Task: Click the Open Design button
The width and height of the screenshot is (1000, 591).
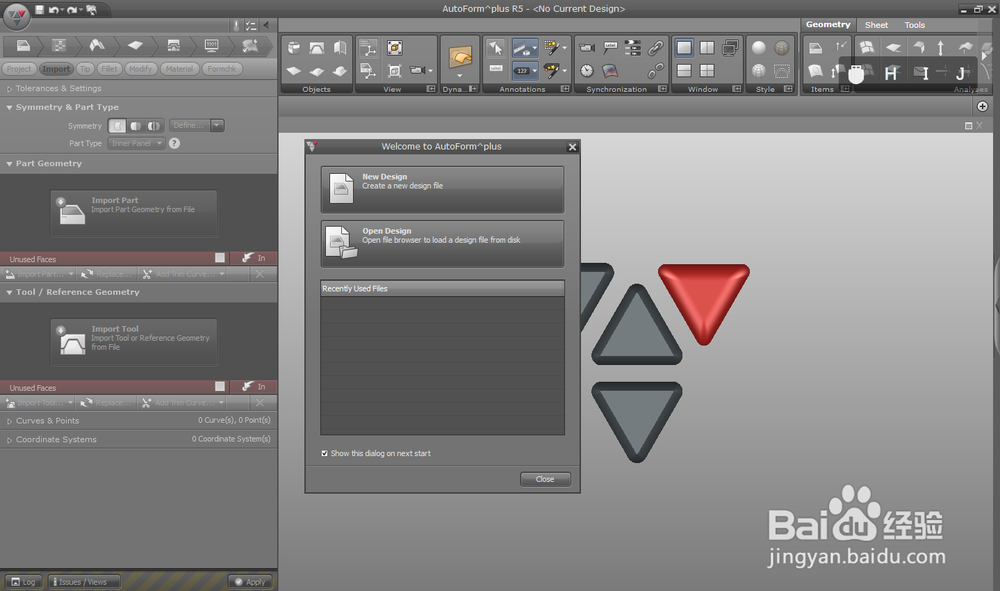Action: [443, 244]
